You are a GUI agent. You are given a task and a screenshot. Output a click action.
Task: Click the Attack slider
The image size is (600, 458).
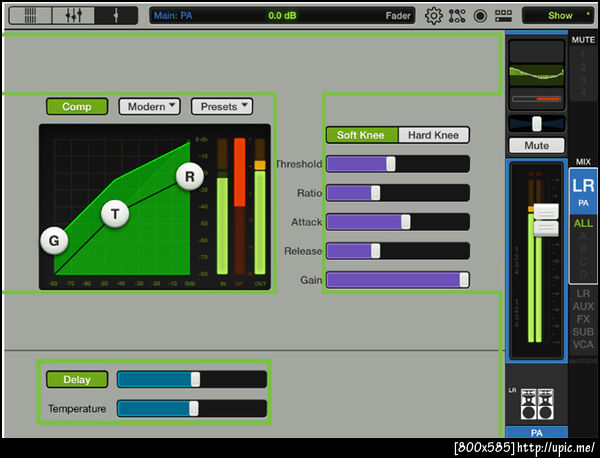point(398,222)
